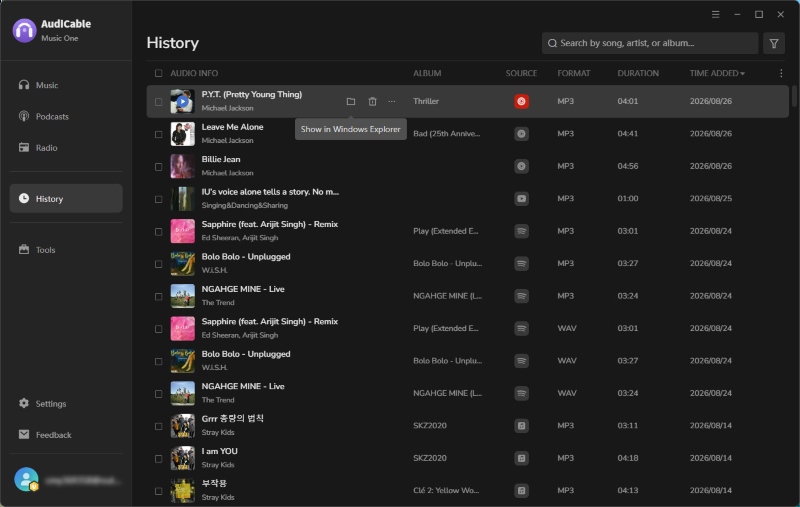Screen dimensions: 800x507
Task: Click the ALBUM column header
Action: (427, 73)
